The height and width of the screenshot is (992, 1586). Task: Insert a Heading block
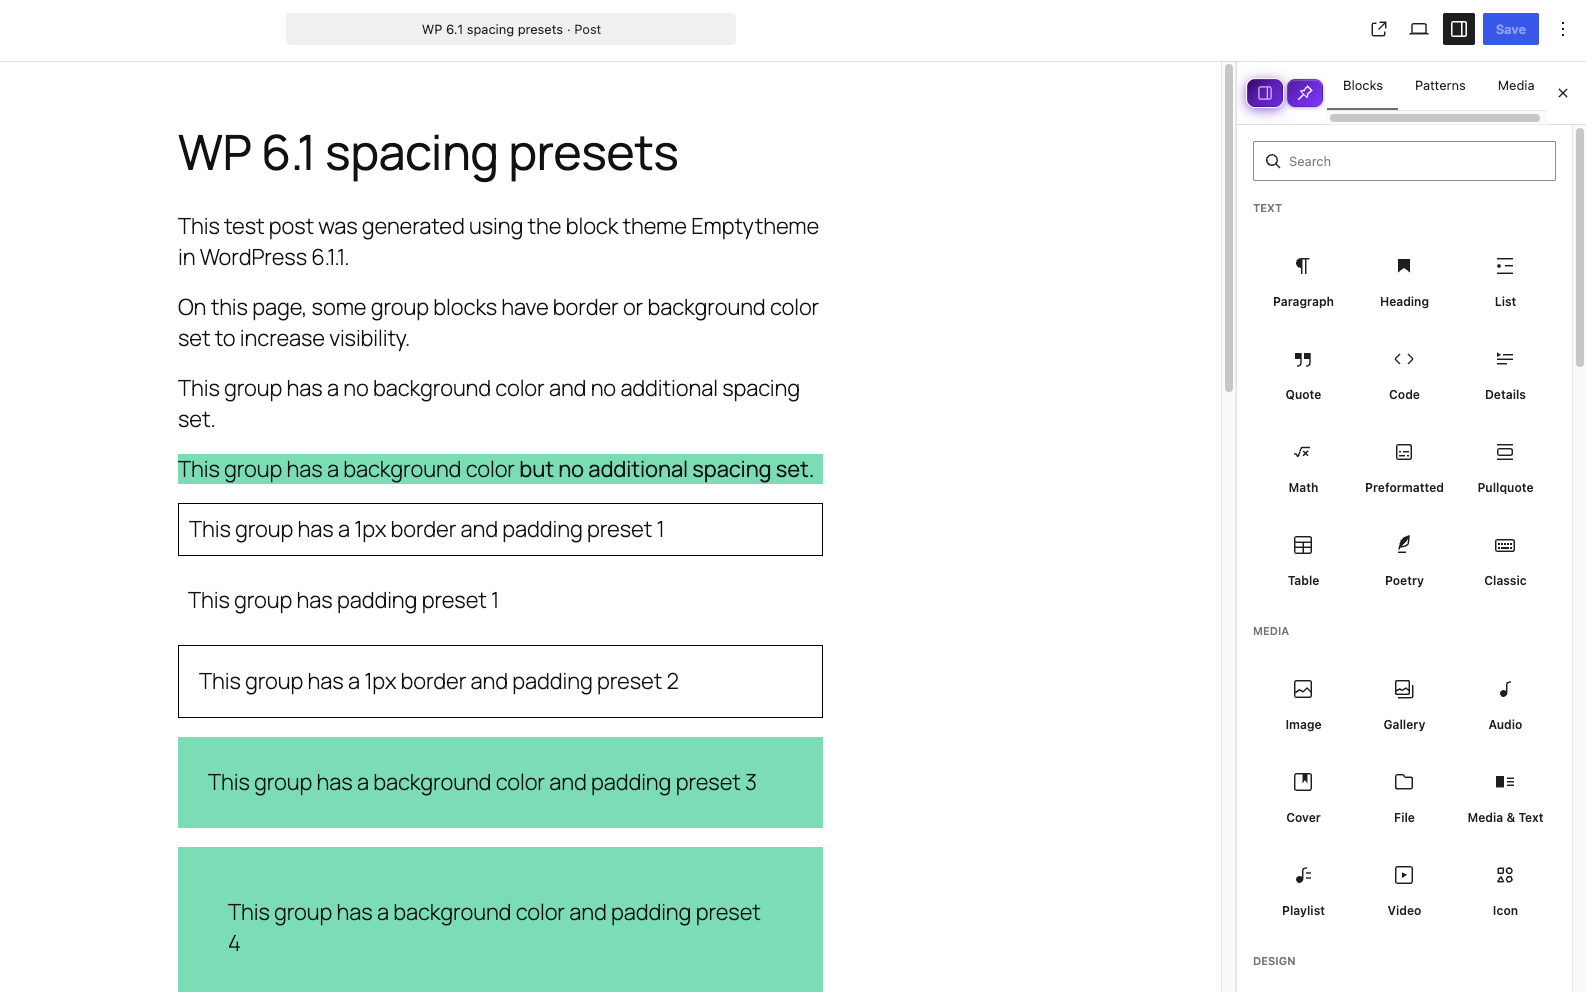click(1404, 281)
